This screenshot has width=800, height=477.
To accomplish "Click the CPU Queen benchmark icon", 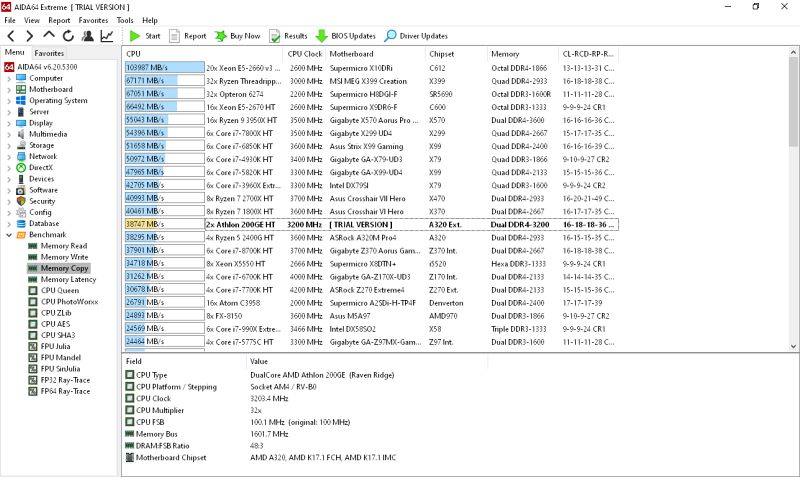I will (33, 290).
